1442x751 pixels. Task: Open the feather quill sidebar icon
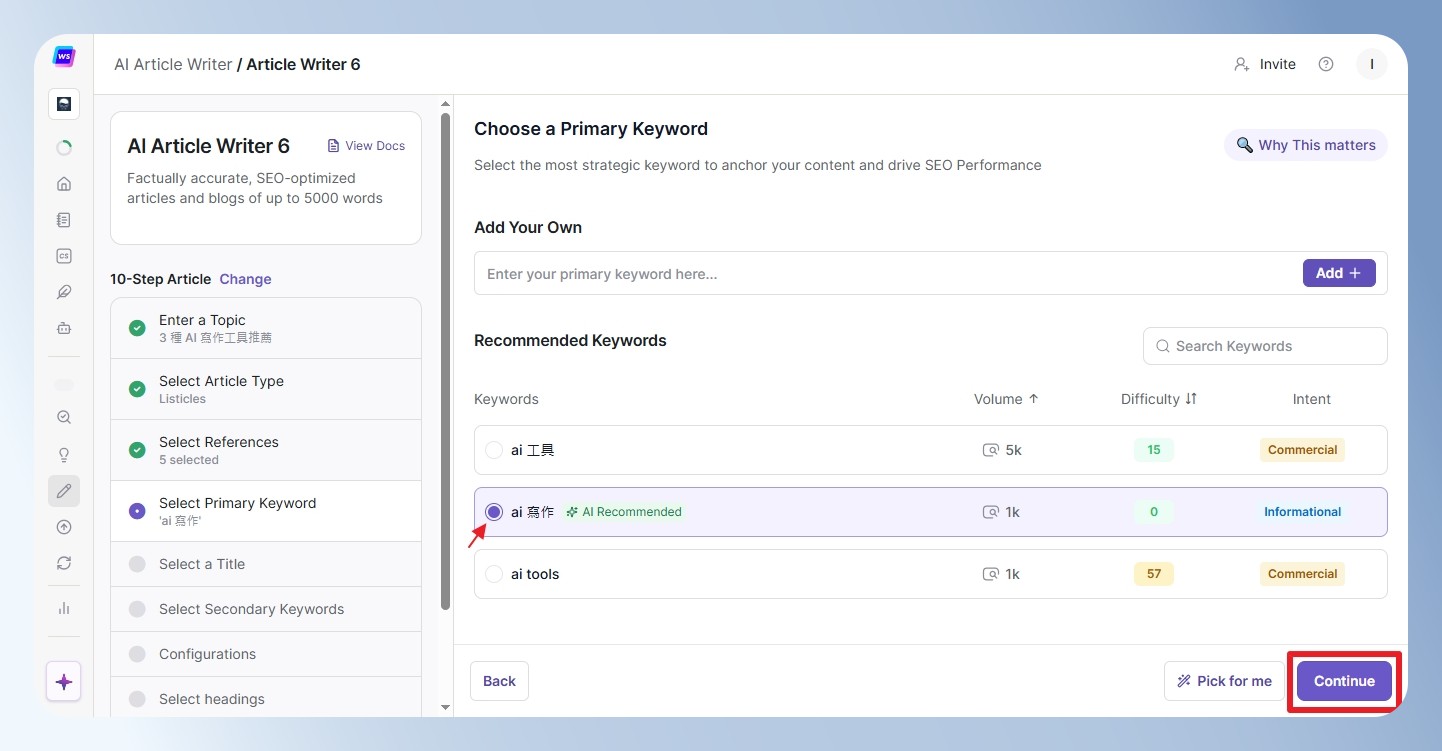64,292
